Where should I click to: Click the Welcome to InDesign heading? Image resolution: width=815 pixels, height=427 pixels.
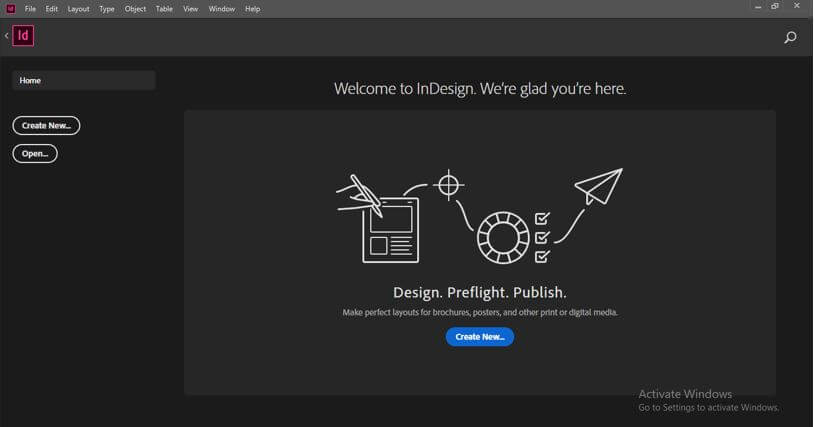480,89
